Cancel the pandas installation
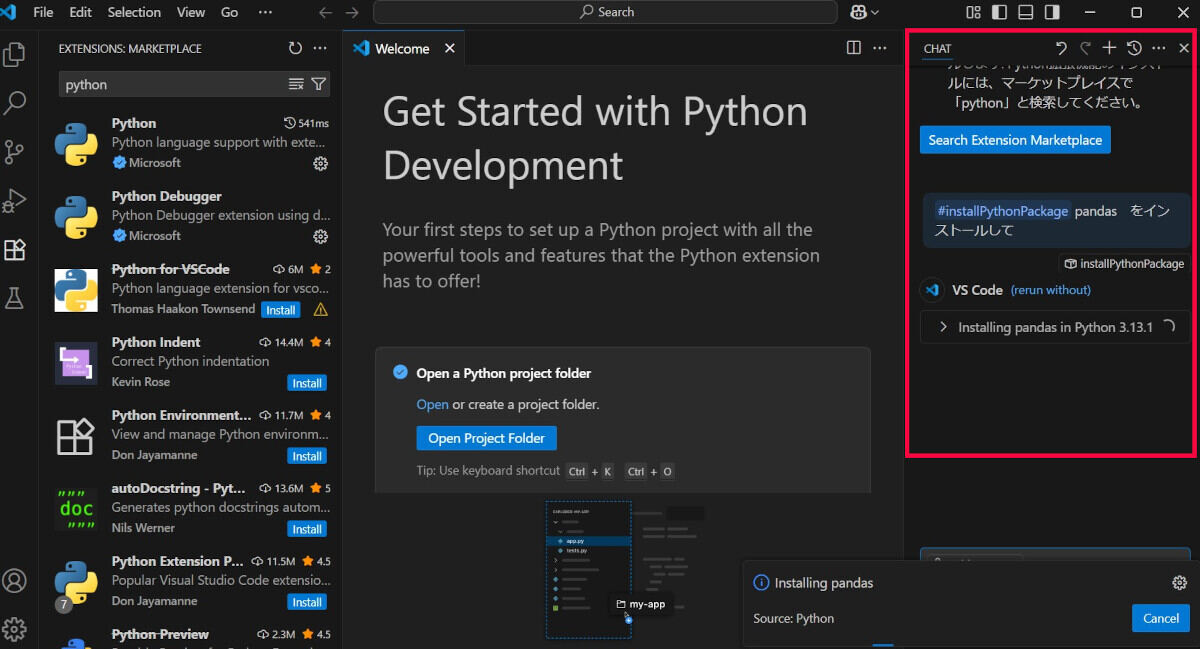1200x649 pixels. [1161, 618]
